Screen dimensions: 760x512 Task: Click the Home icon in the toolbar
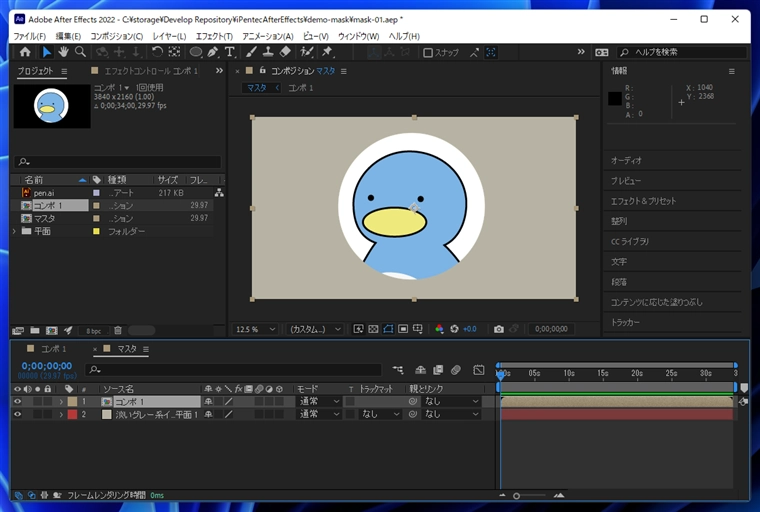(x=25, y=52)
